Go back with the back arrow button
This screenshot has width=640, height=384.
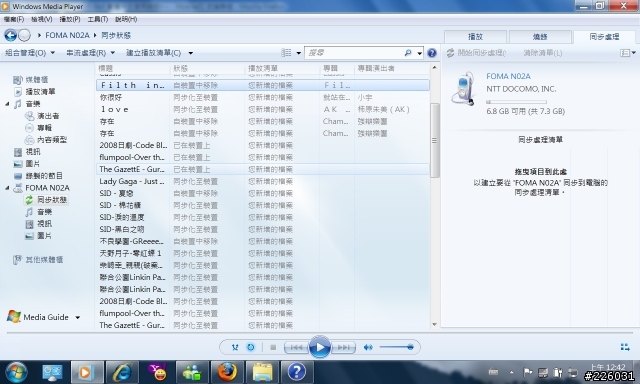pos(10,36)
